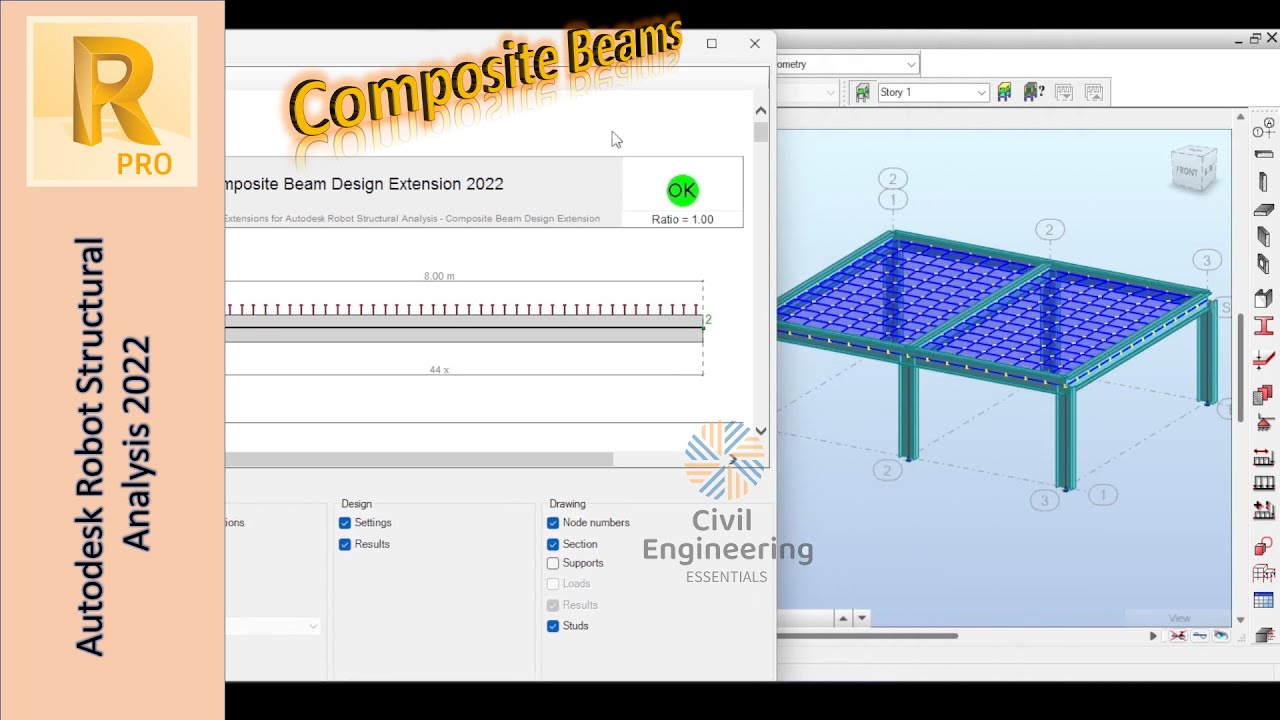The width and height of the screenshot is (1280, 720).
Task: Click the thickness definition icon in right toolbar
Action: (x=1264, y=359)
